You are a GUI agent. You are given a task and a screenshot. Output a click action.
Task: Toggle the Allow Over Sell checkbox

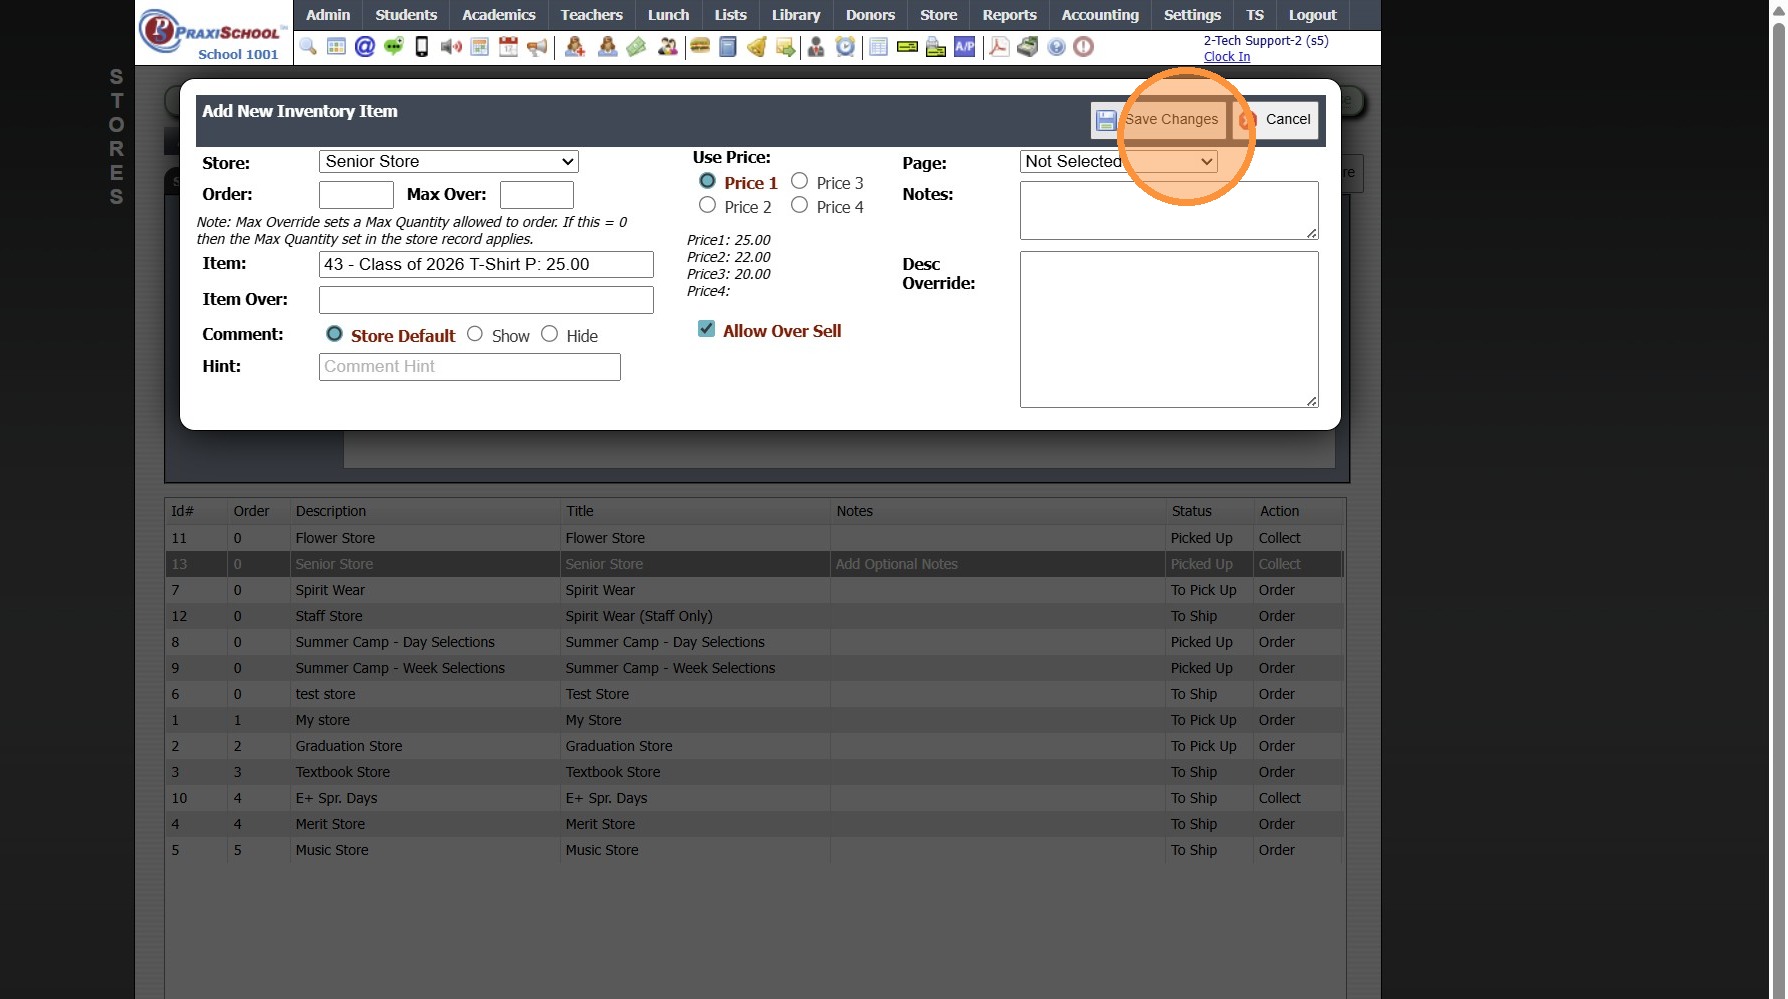point(706,329)
